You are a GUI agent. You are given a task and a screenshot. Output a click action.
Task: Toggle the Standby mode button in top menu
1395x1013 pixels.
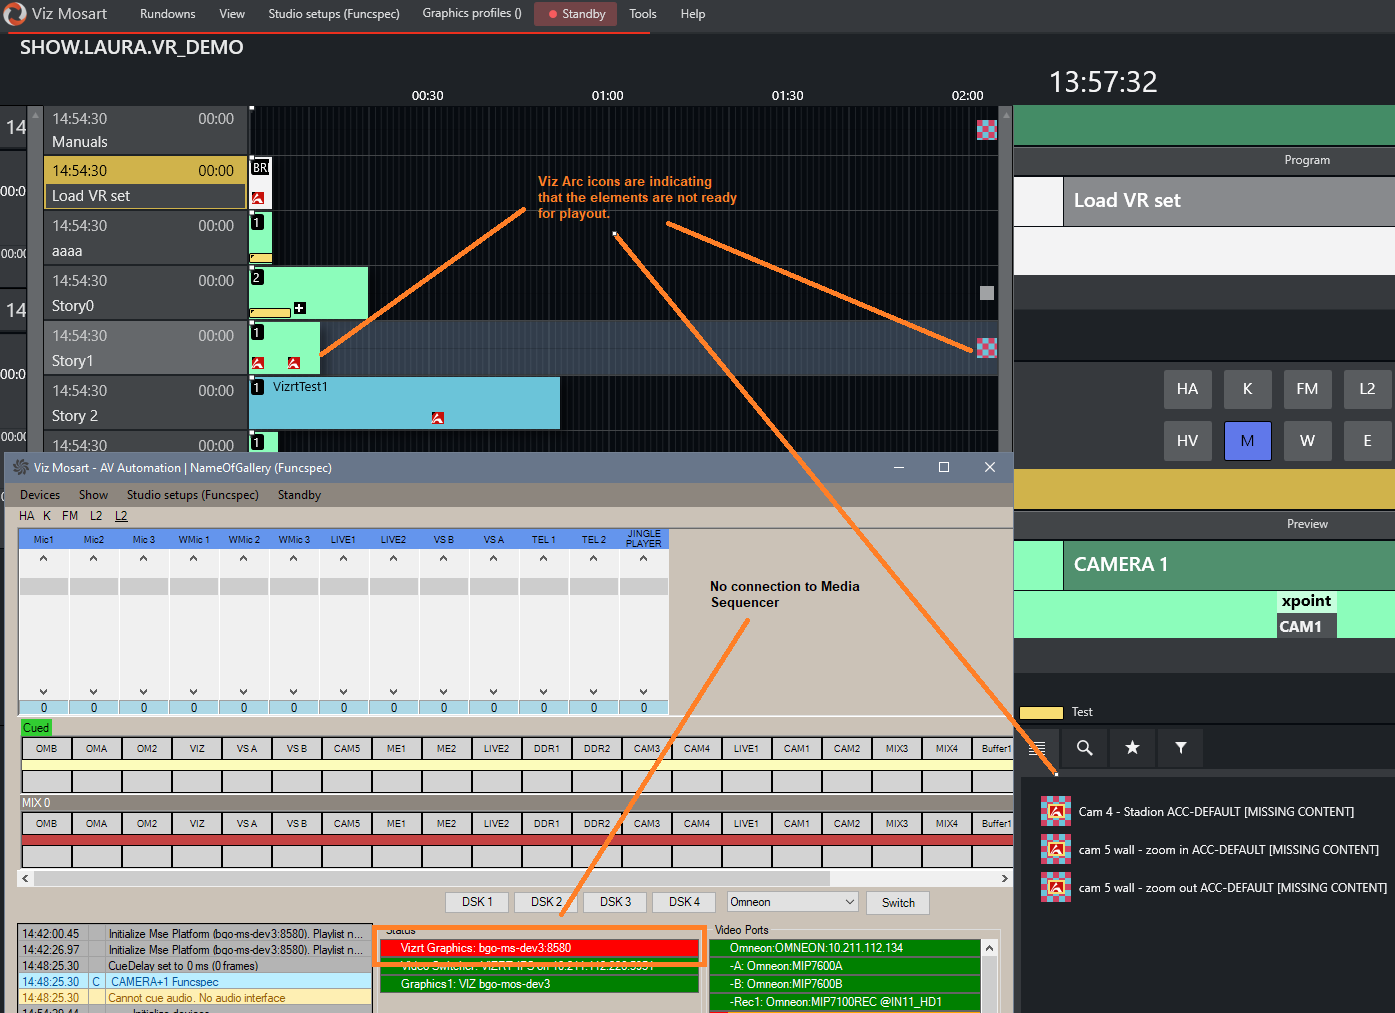point(577,14)
